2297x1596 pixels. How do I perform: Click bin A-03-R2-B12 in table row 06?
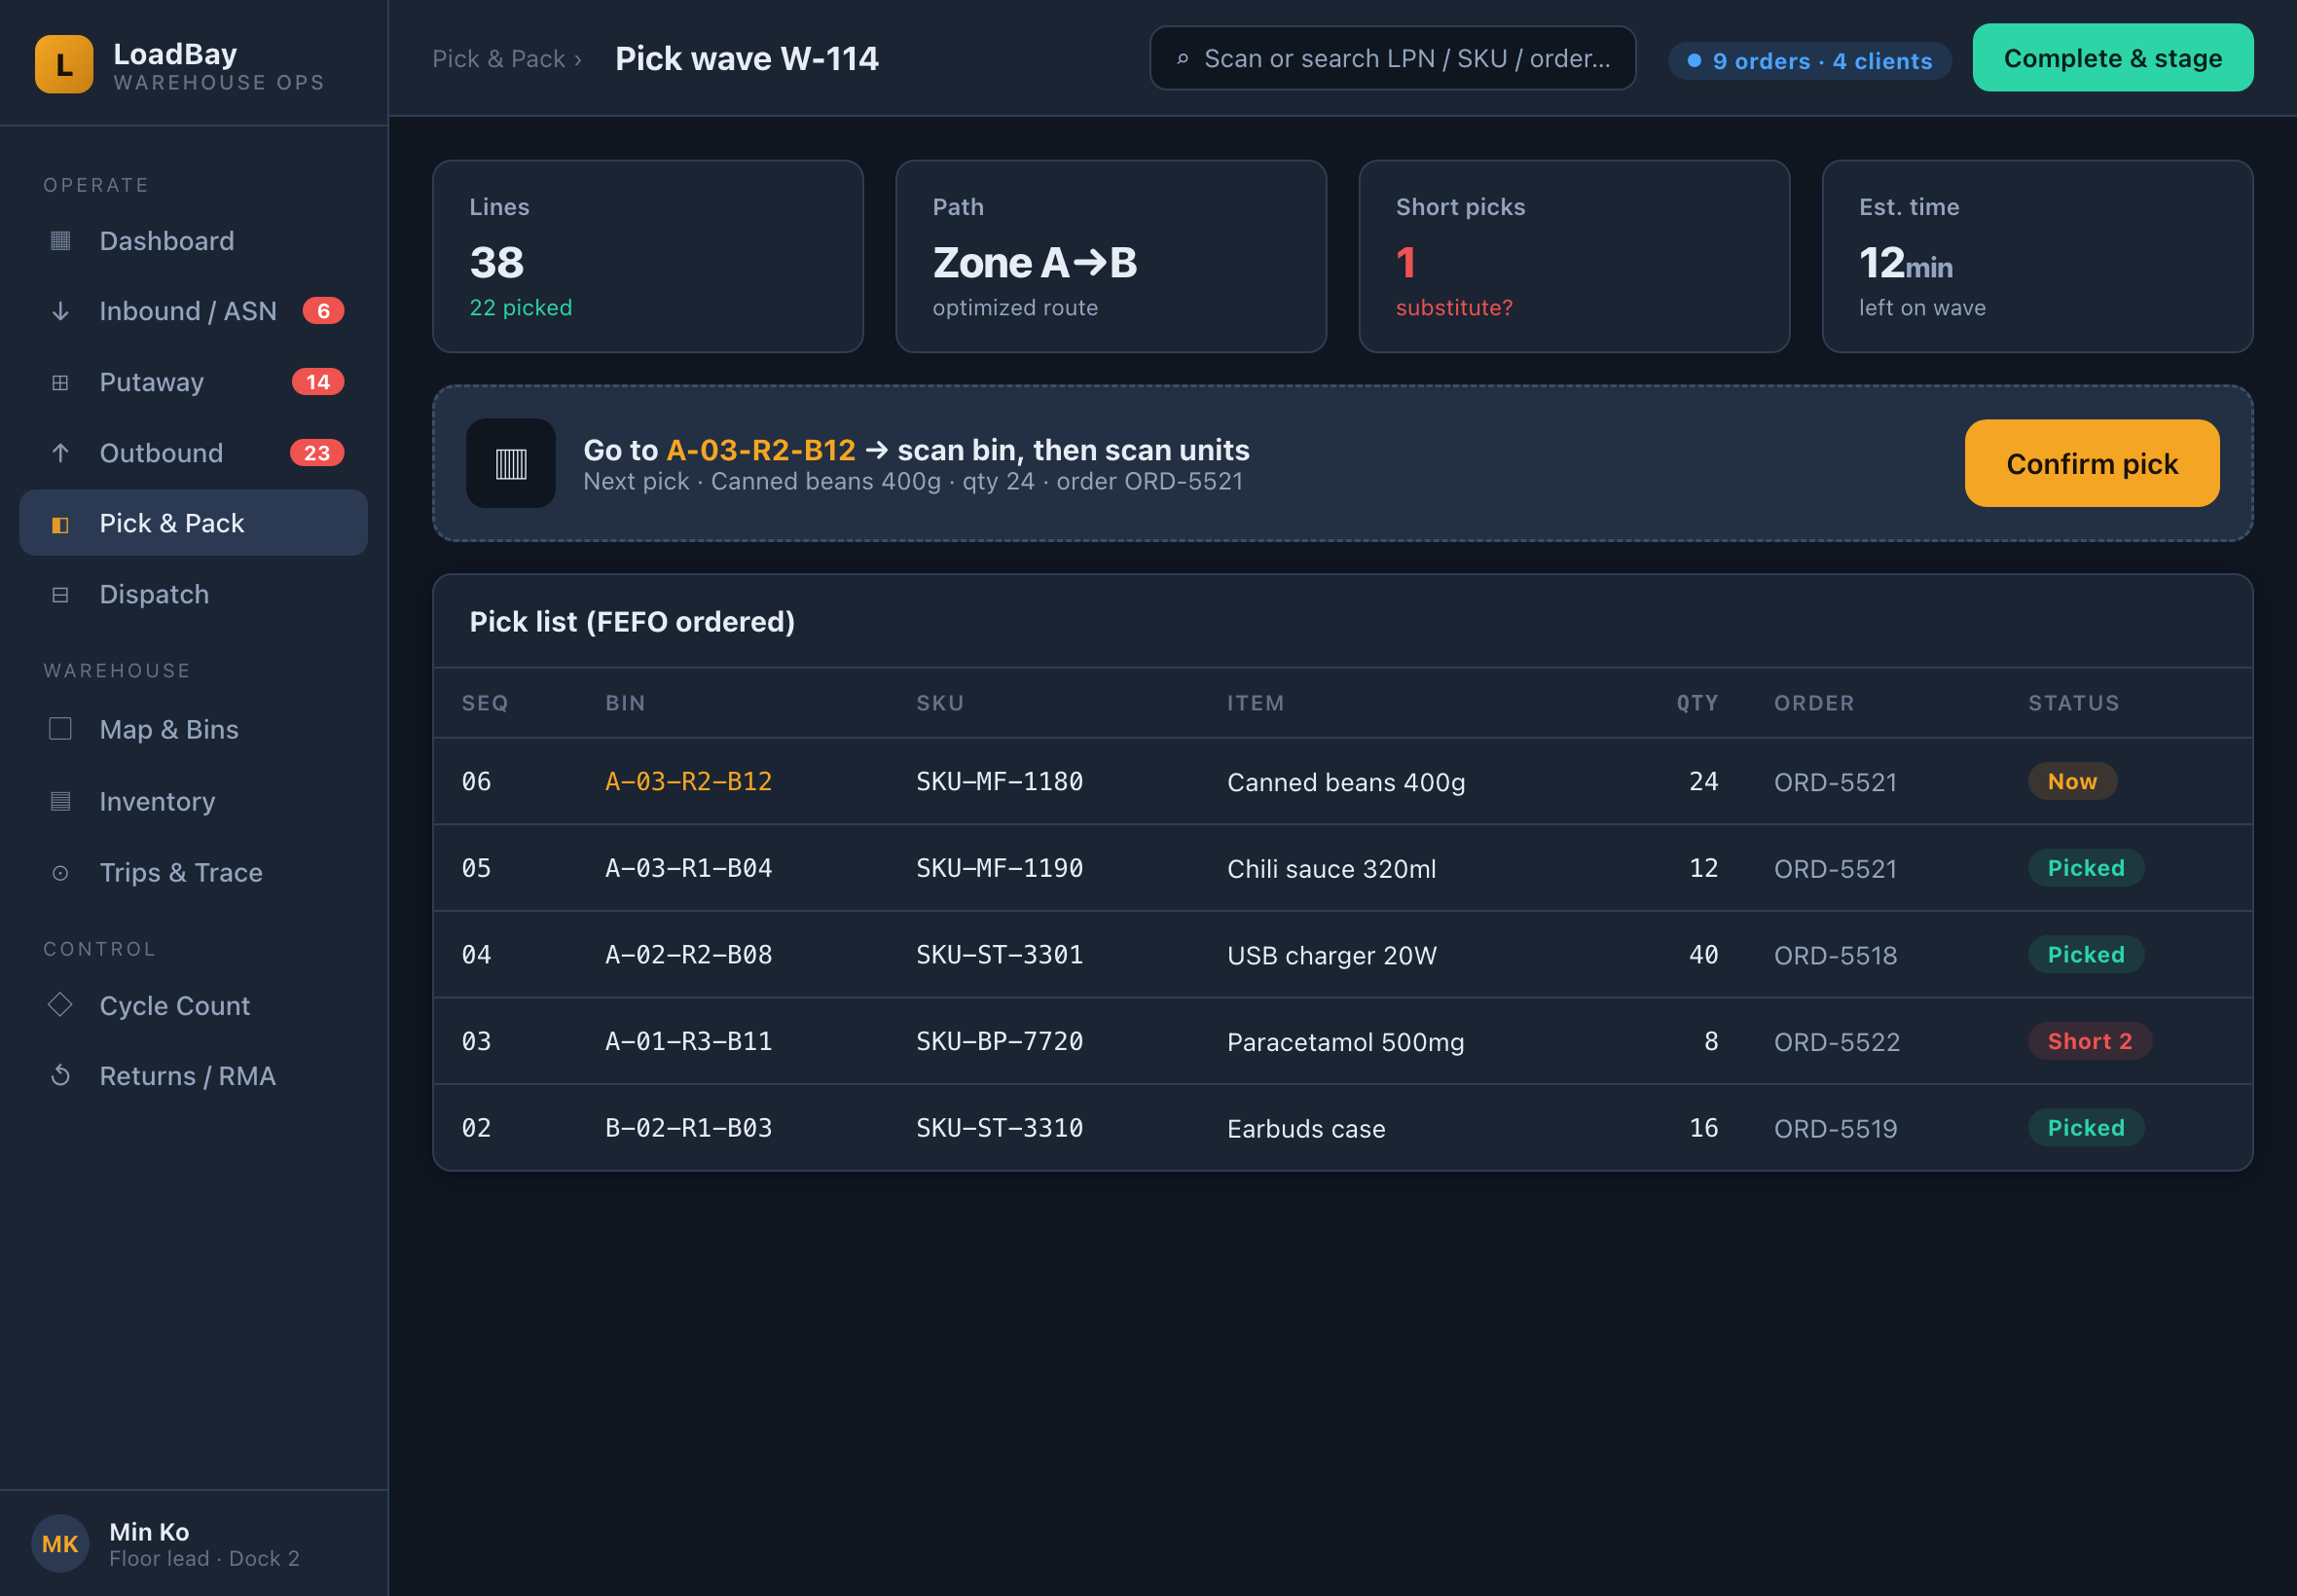pyautogui.click(x=688, y=781)
